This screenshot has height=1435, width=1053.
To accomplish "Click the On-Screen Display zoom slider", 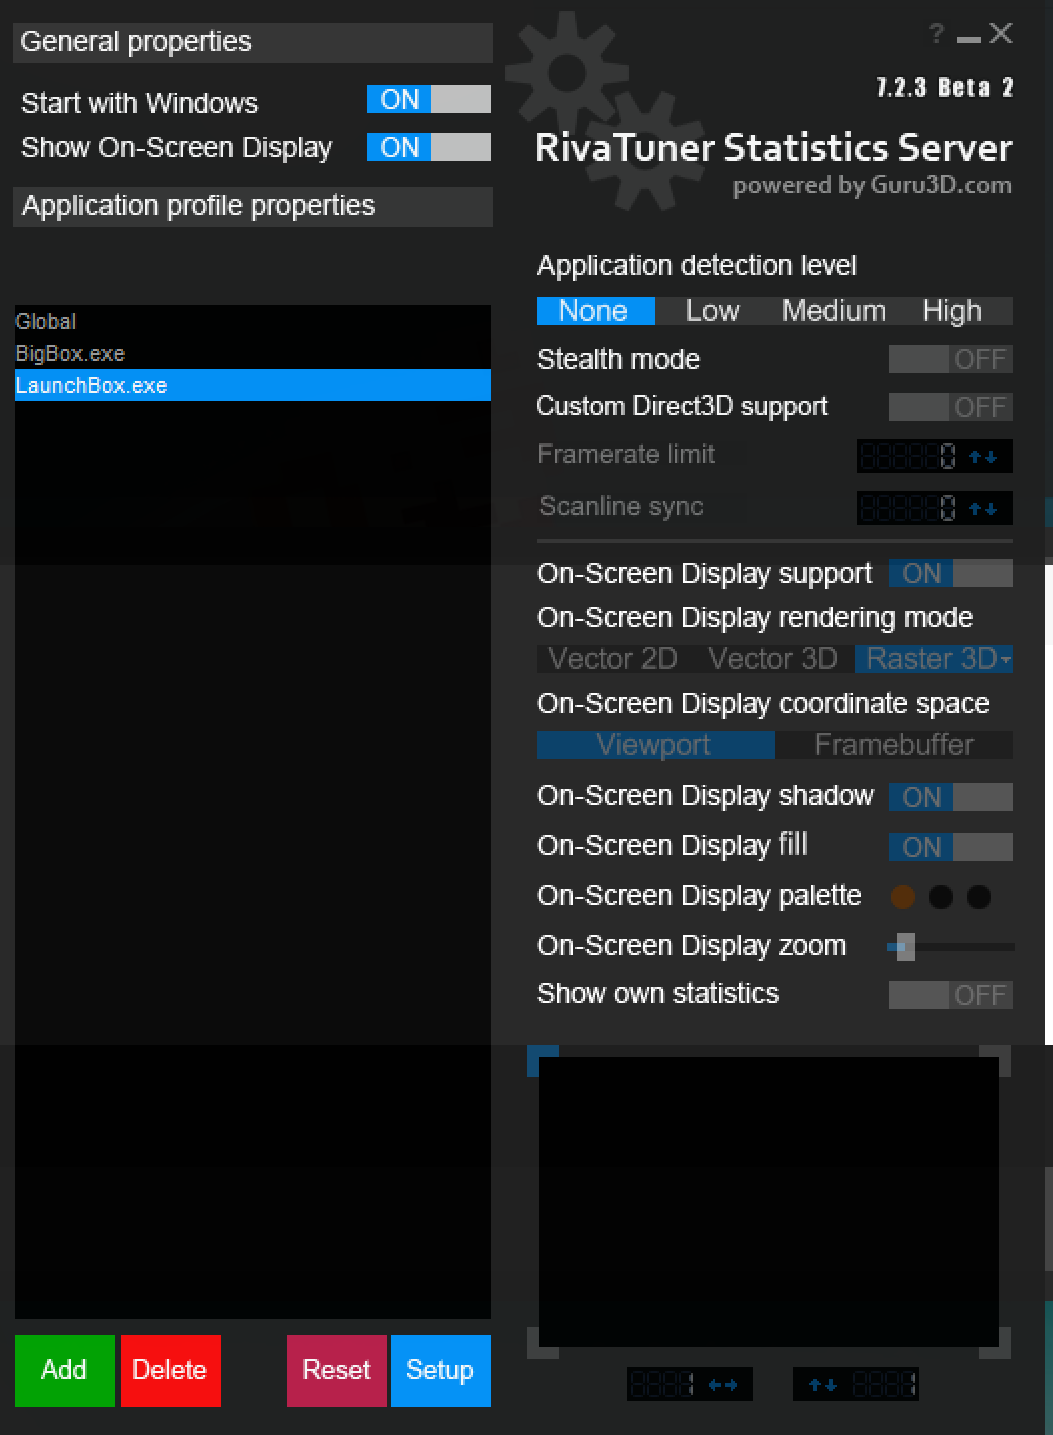I will click(950, 946).
